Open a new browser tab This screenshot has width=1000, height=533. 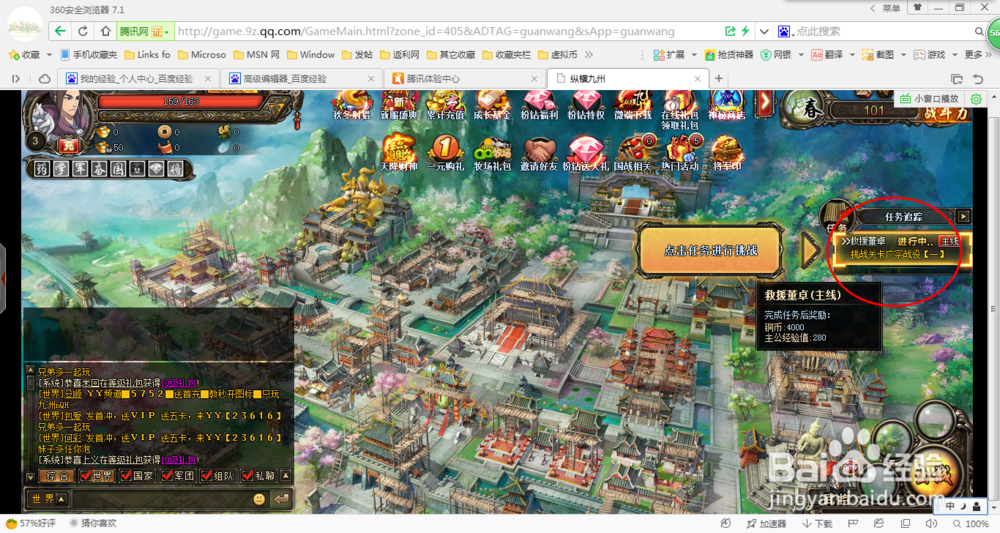coord(719,78)
